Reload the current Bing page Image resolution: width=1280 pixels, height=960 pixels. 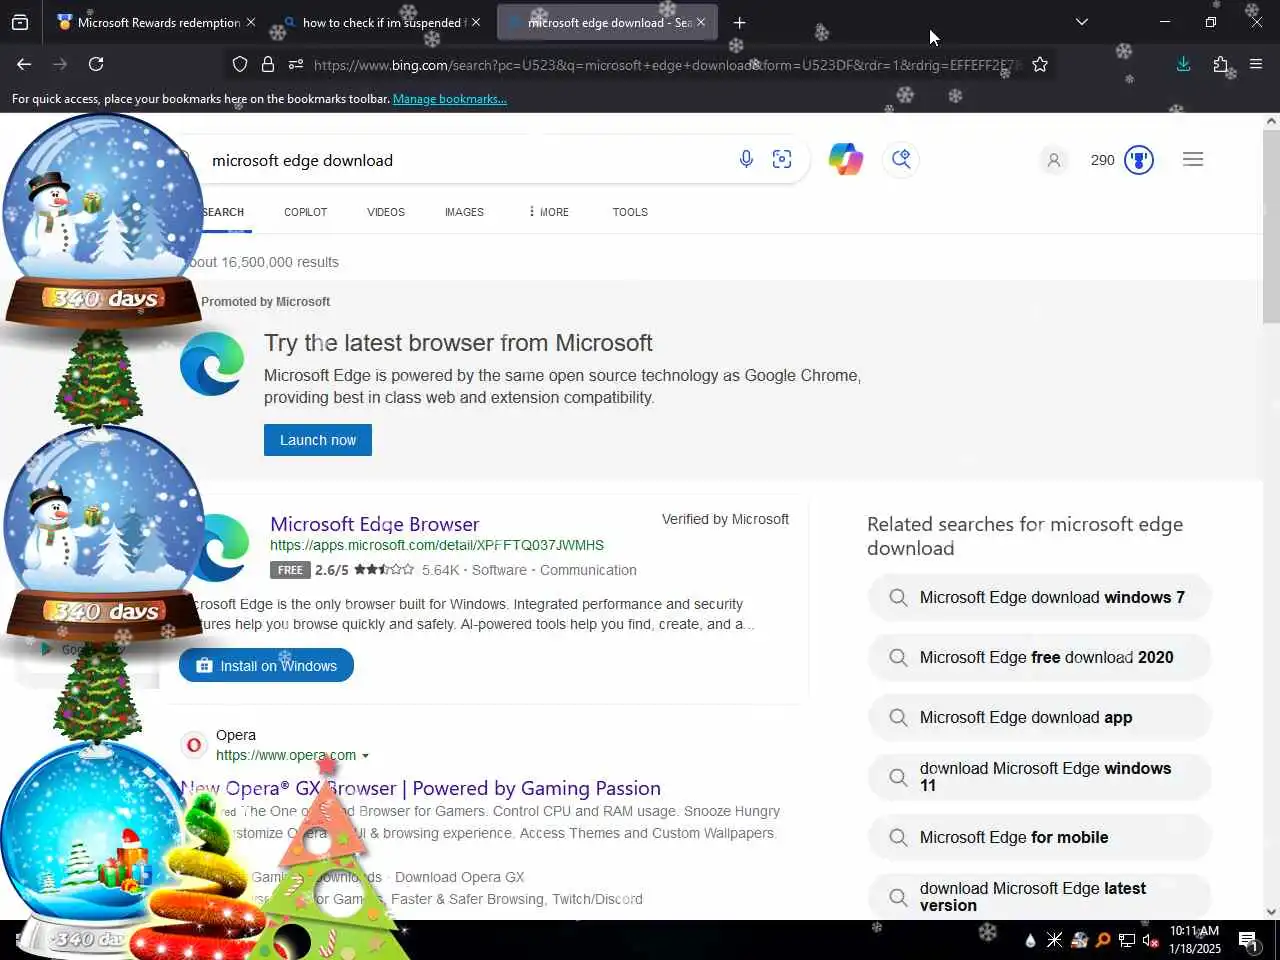coord(96,64)
